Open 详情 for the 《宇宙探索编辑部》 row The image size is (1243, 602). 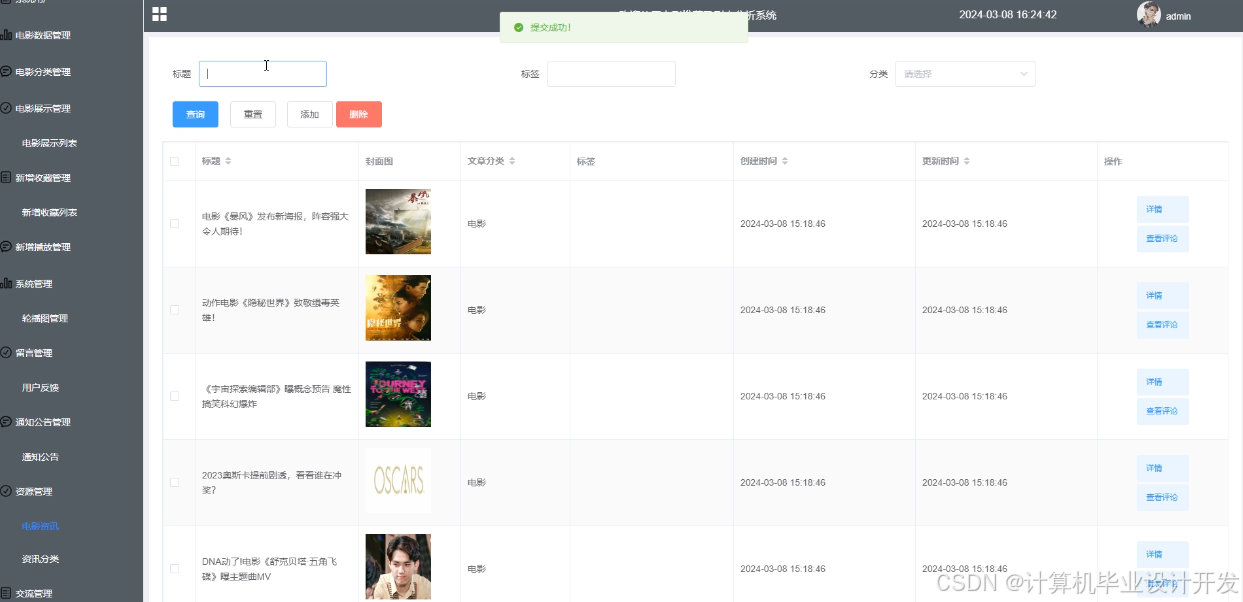point(1162,382)
